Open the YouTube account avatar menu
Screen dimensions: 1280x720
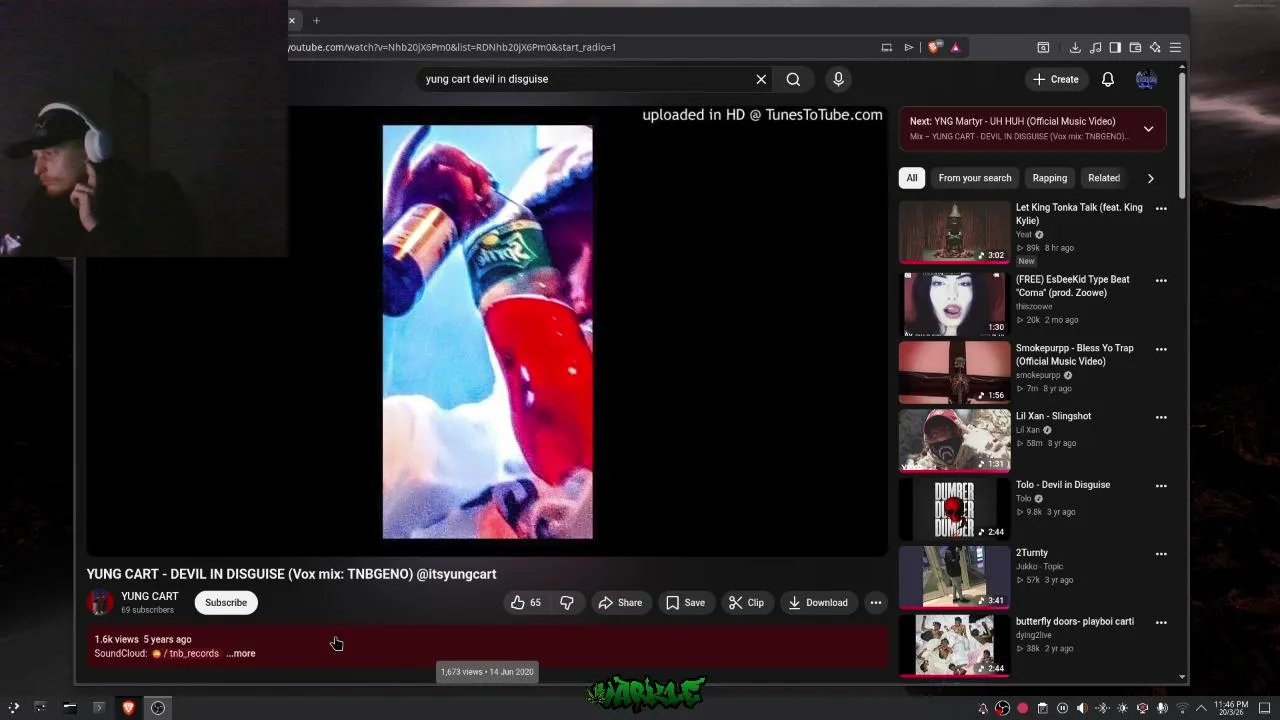tap(1146, 79)
